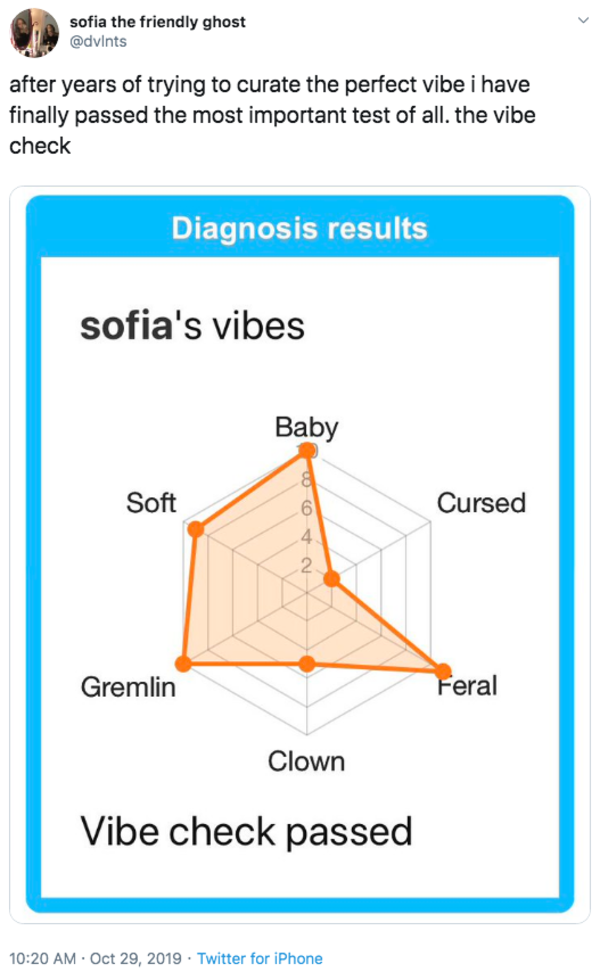Open the attached diagnosis image
The width and height of the screenshot is (600, 980).
coord(300,554)
